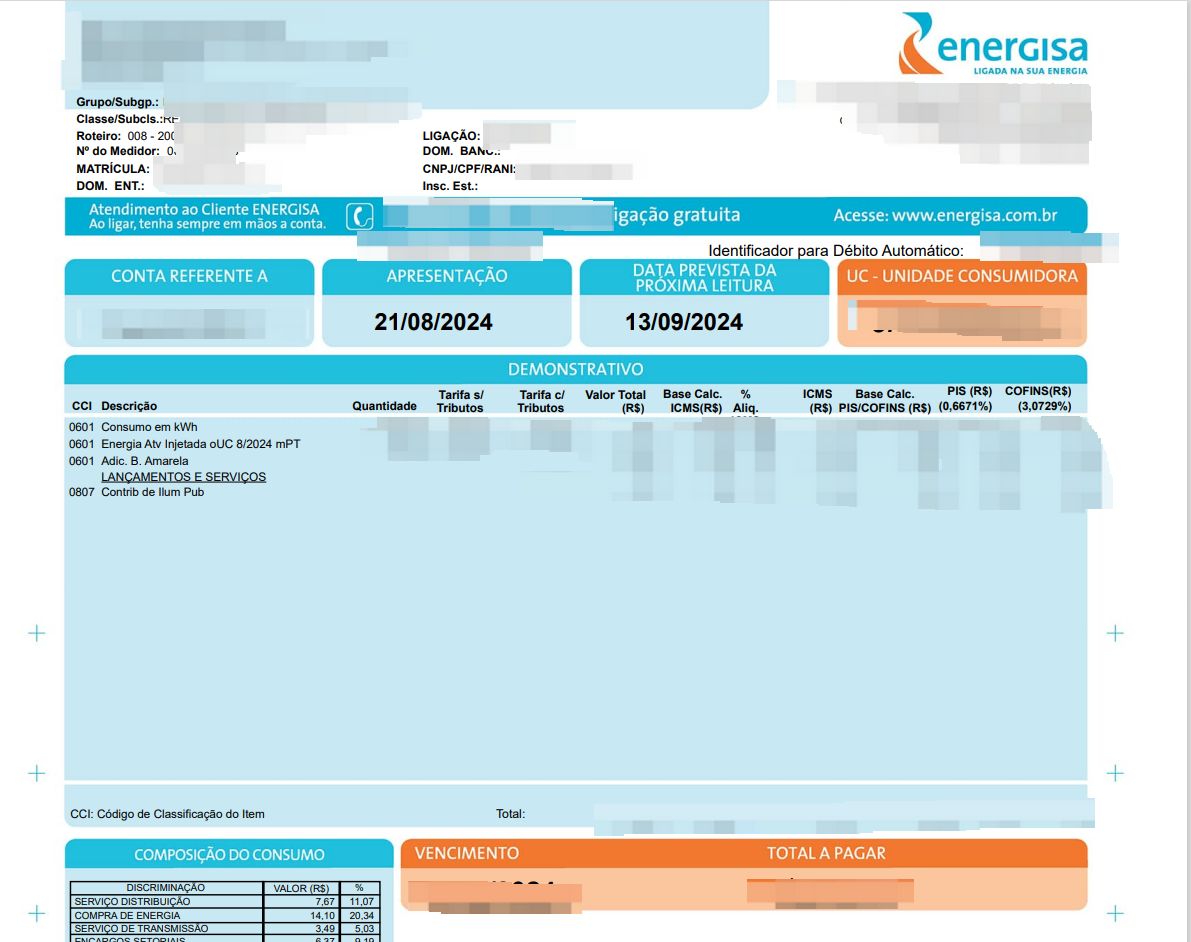Viewport: 1191px width, 942px height.
Task: Click 'Identificador para Débito Automático:' text
Action: click(x=836, y=251)
